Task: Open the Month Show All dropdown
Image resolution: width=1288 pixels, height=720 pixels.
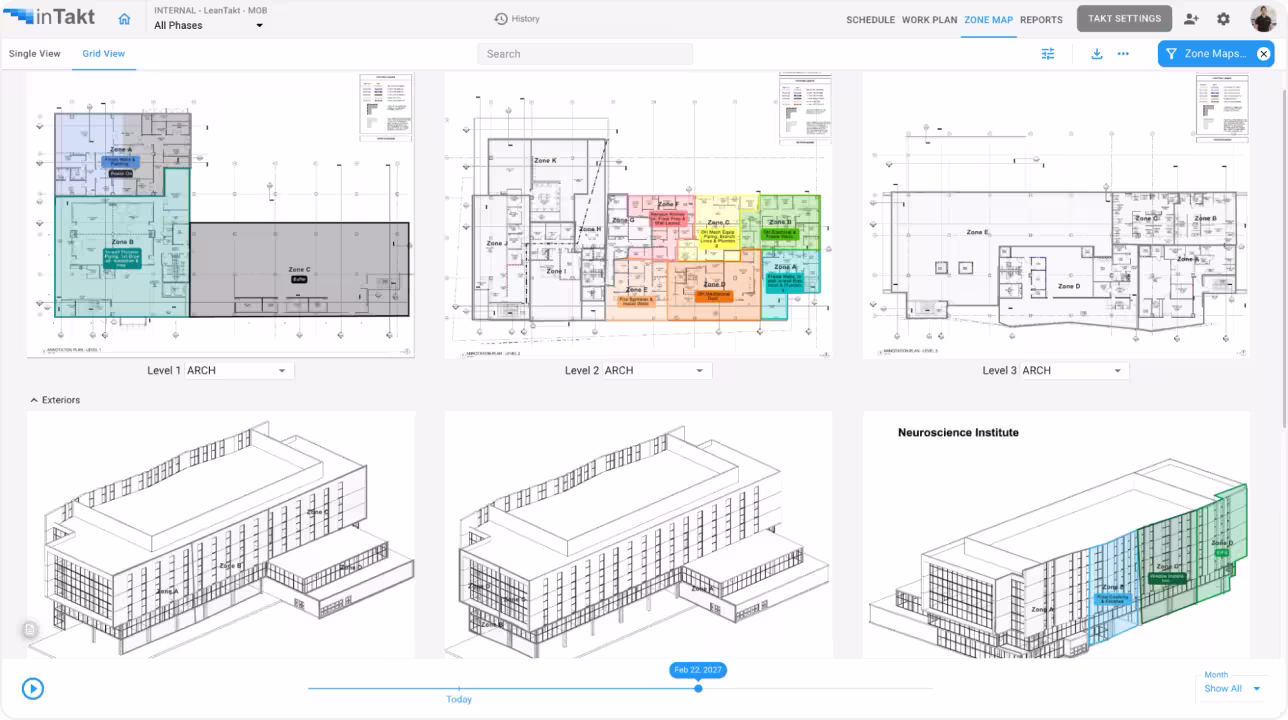Action: tap(1232, 688)
